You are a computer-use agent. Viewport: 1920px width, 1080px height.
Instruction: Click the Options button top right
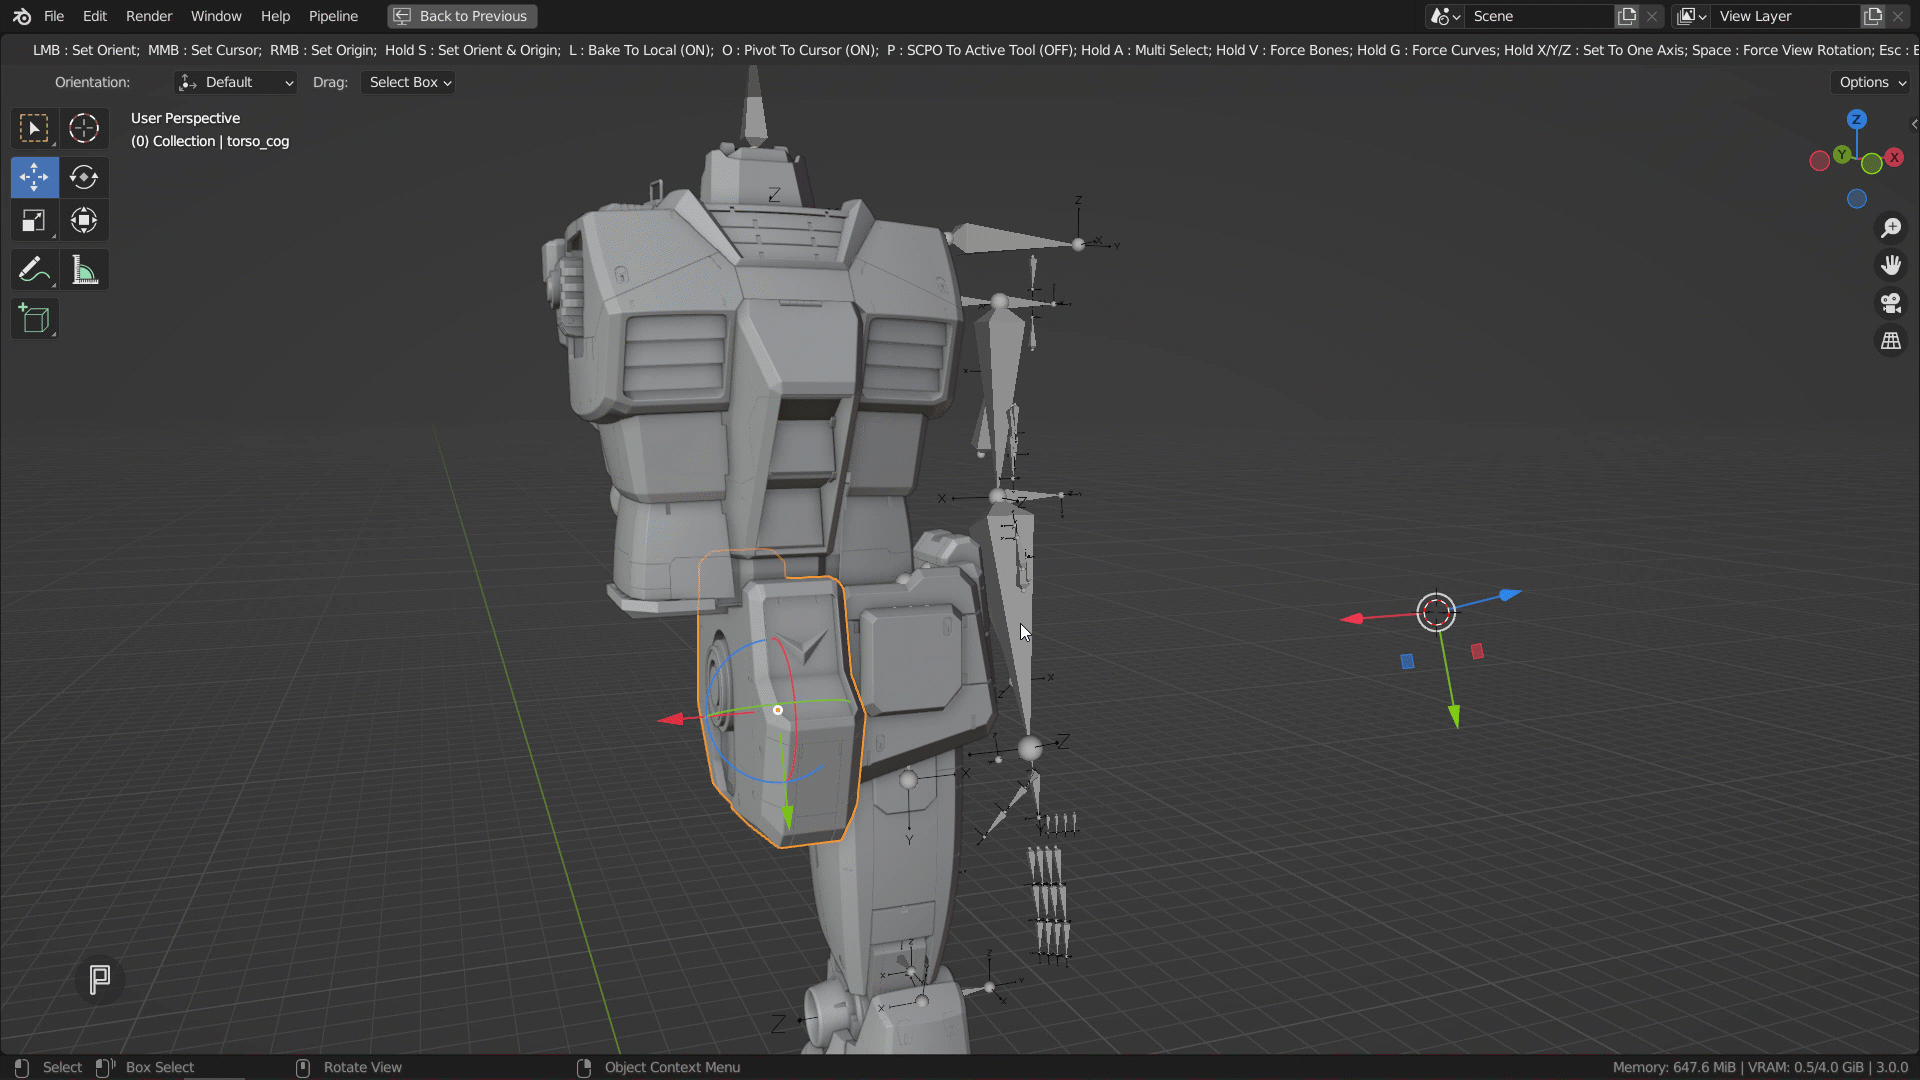[x=1870, y=82]
